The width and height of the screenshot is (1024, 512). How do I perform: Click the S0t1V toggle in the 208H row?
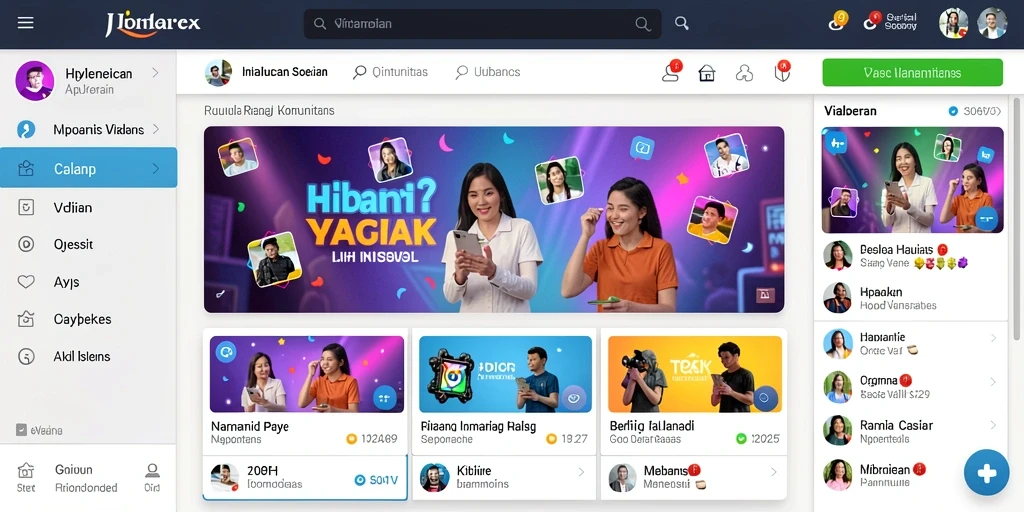(376, 480)
